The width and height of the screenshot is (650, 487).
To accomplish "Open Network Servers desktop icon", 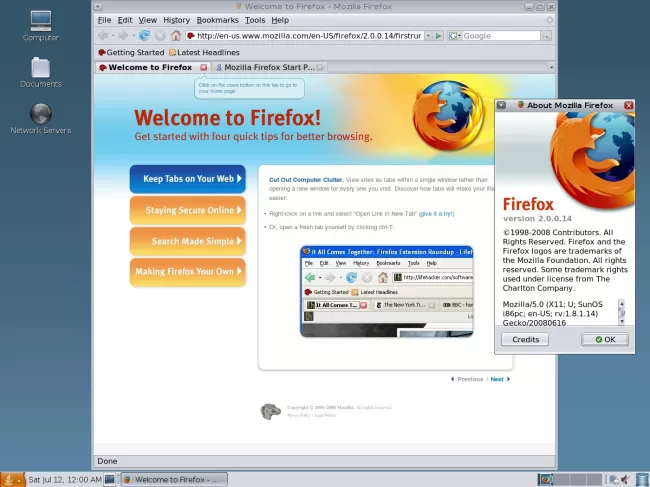I will tap(41, 119).
